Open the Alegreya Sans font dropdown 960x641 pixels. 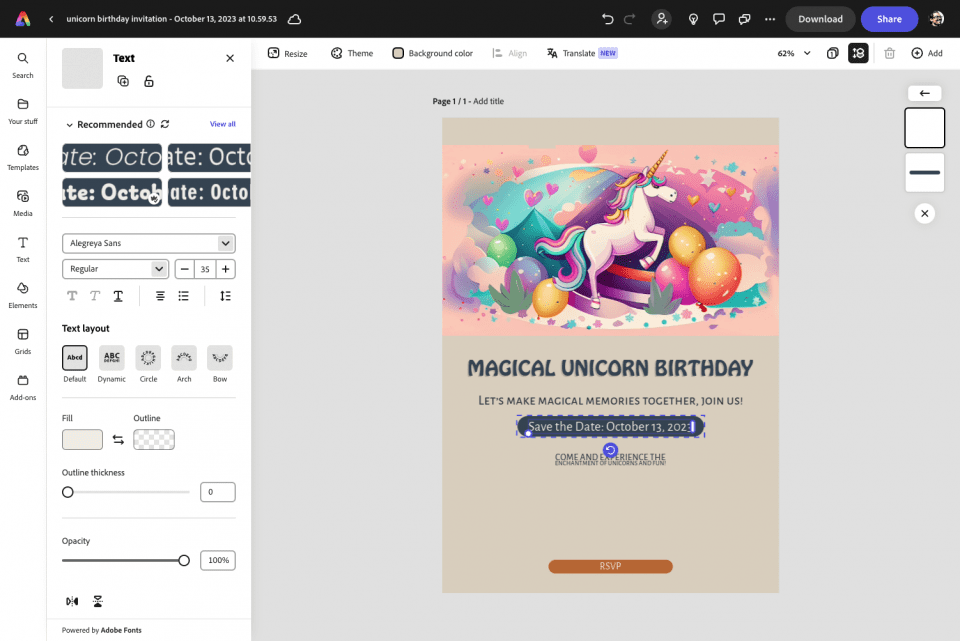pyautogui.click(x=148, y=243)
